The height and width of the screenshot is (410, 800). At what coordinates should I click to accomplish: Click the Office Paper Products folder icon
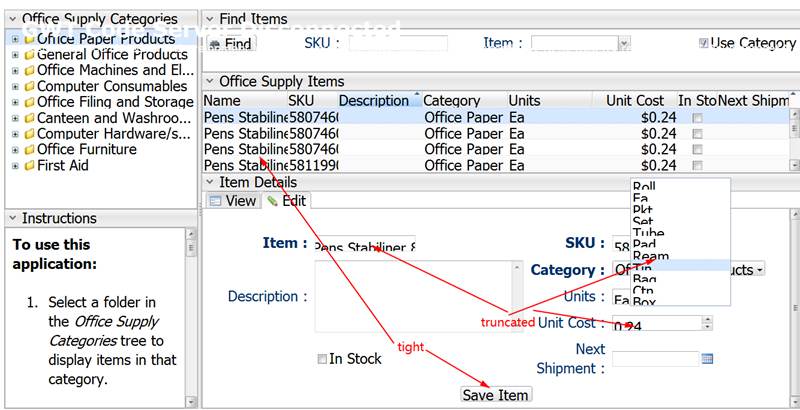[29, 39]
